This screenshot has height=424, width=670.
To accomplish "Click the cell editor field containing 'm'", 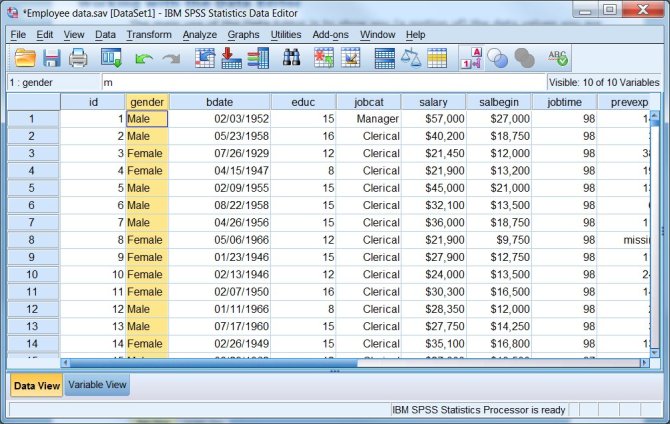I will (x=324, y=82).
